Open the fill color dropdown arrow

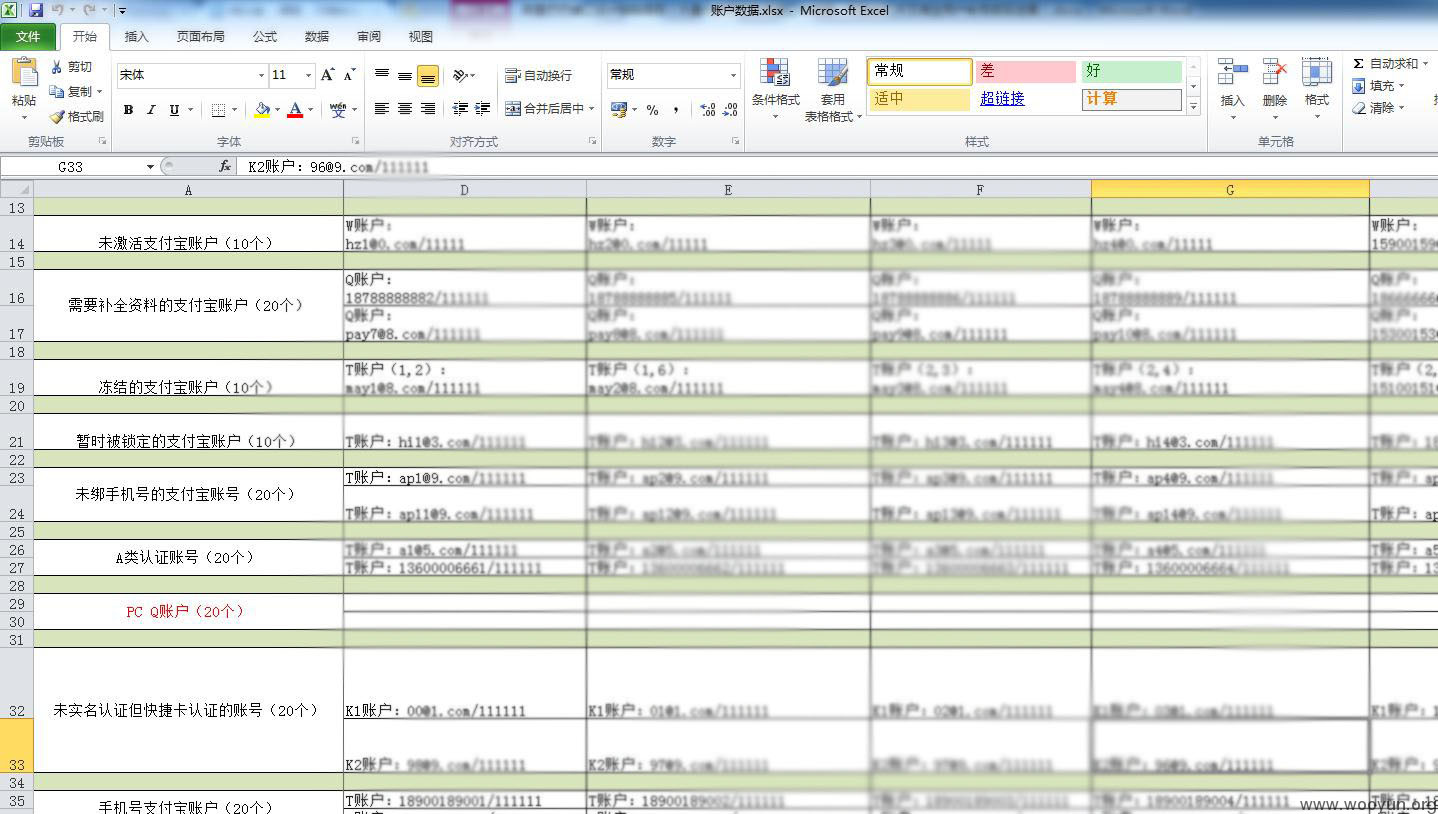click(277, 110)
